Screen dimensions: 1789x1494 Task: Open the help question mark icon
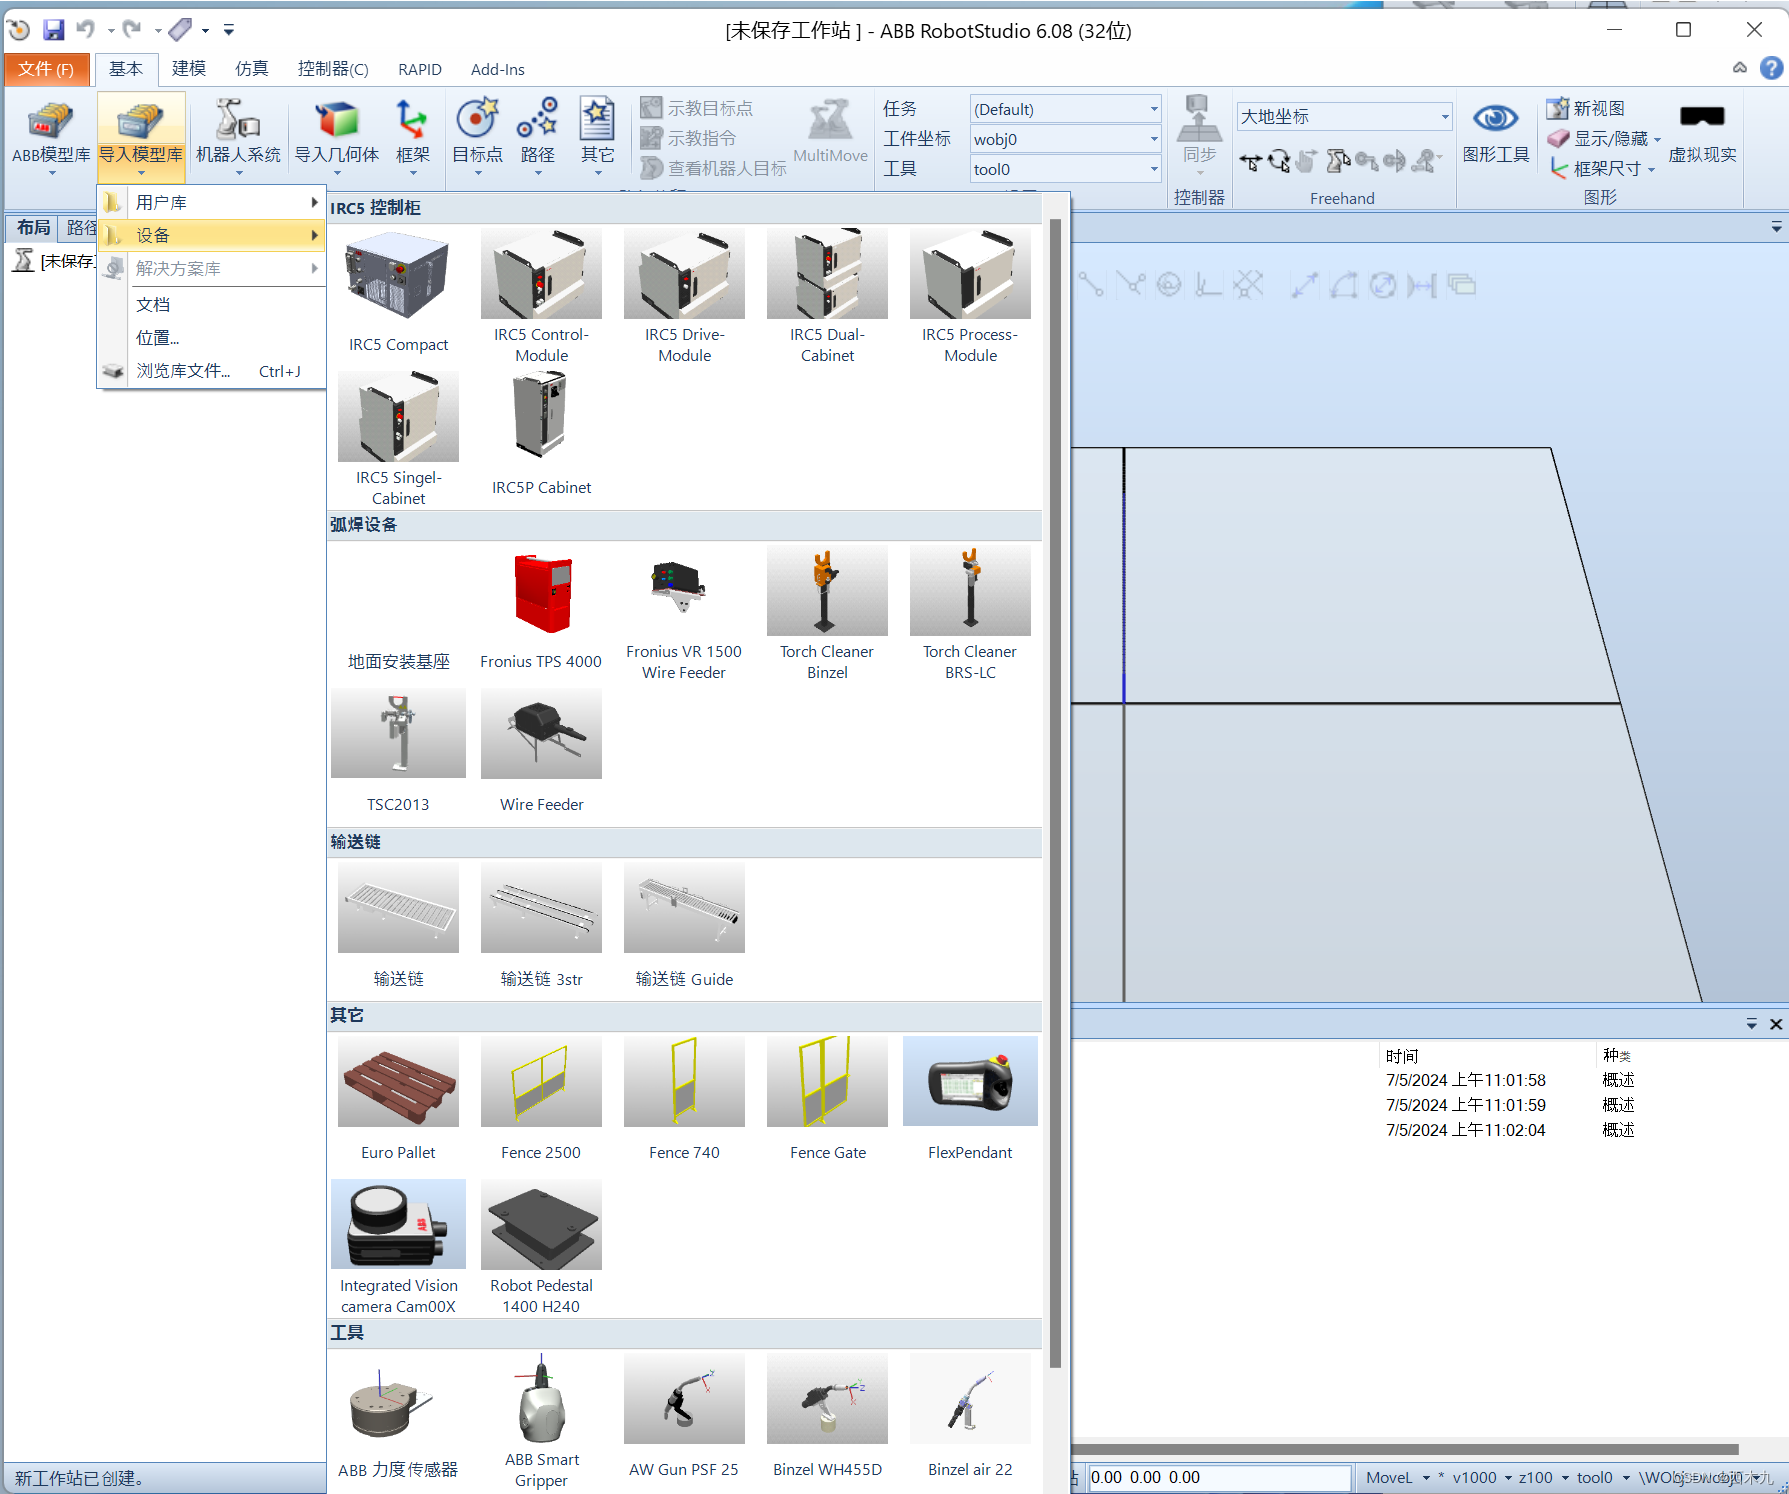tap(1771, 68)
